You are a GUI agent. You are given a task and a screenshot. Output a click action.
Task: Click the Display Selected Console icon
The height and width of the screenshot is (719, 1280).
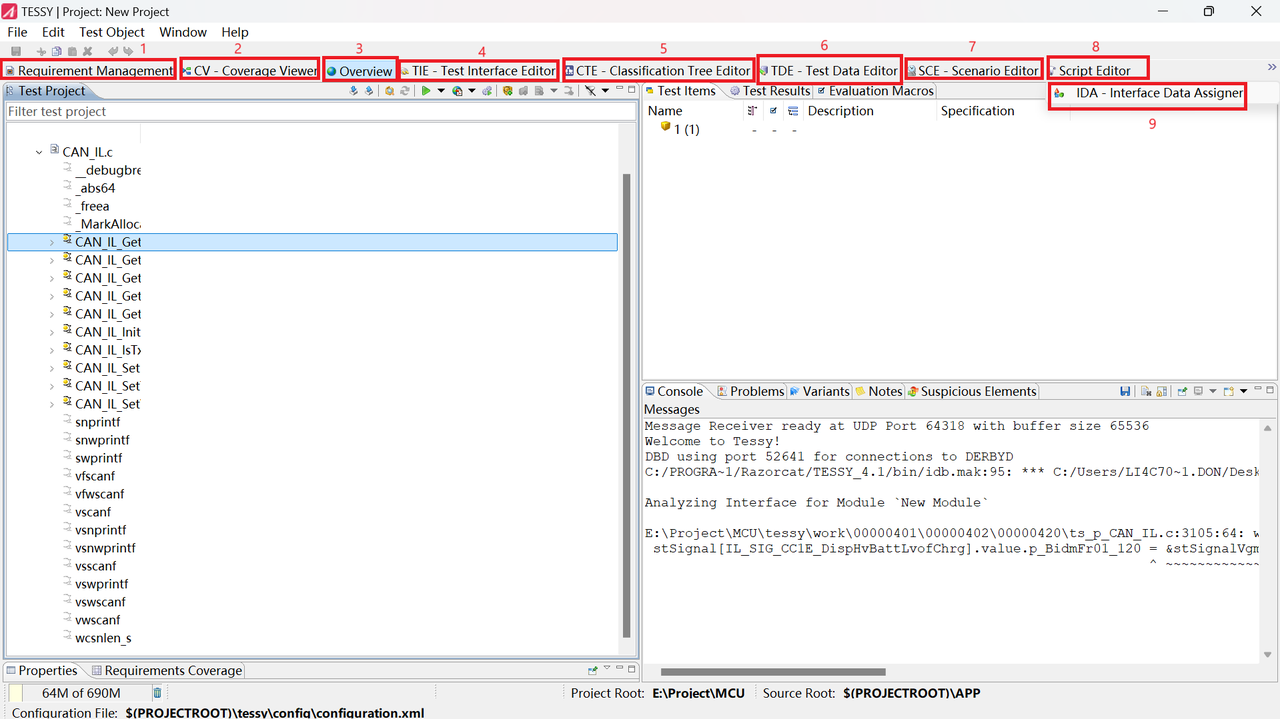pyautogui.click(x=1198, y=391)
